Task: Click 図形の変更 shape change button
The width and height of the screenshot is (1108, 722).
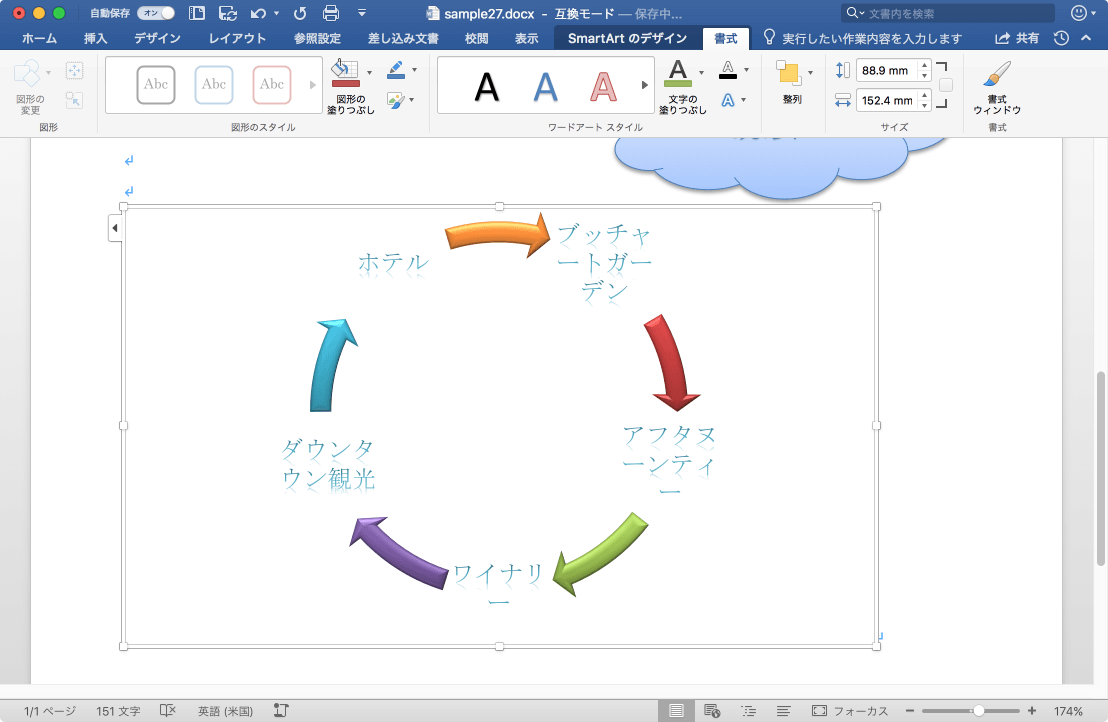Action: [30, 88]
